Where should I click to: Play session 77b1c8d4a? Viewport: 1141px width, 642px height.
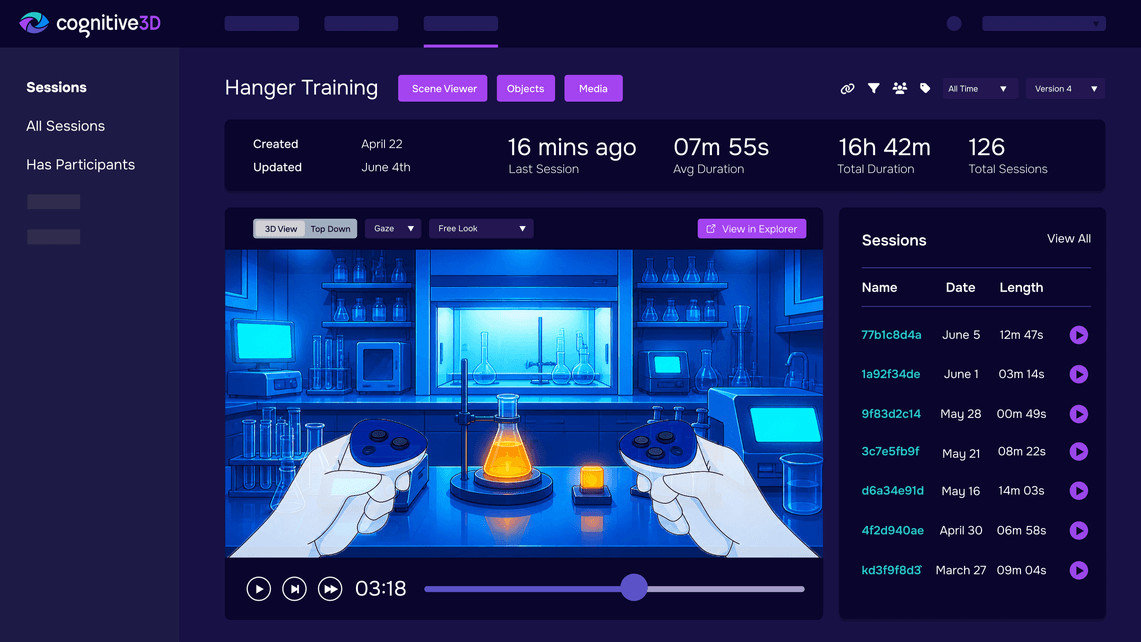point(1078,335)
